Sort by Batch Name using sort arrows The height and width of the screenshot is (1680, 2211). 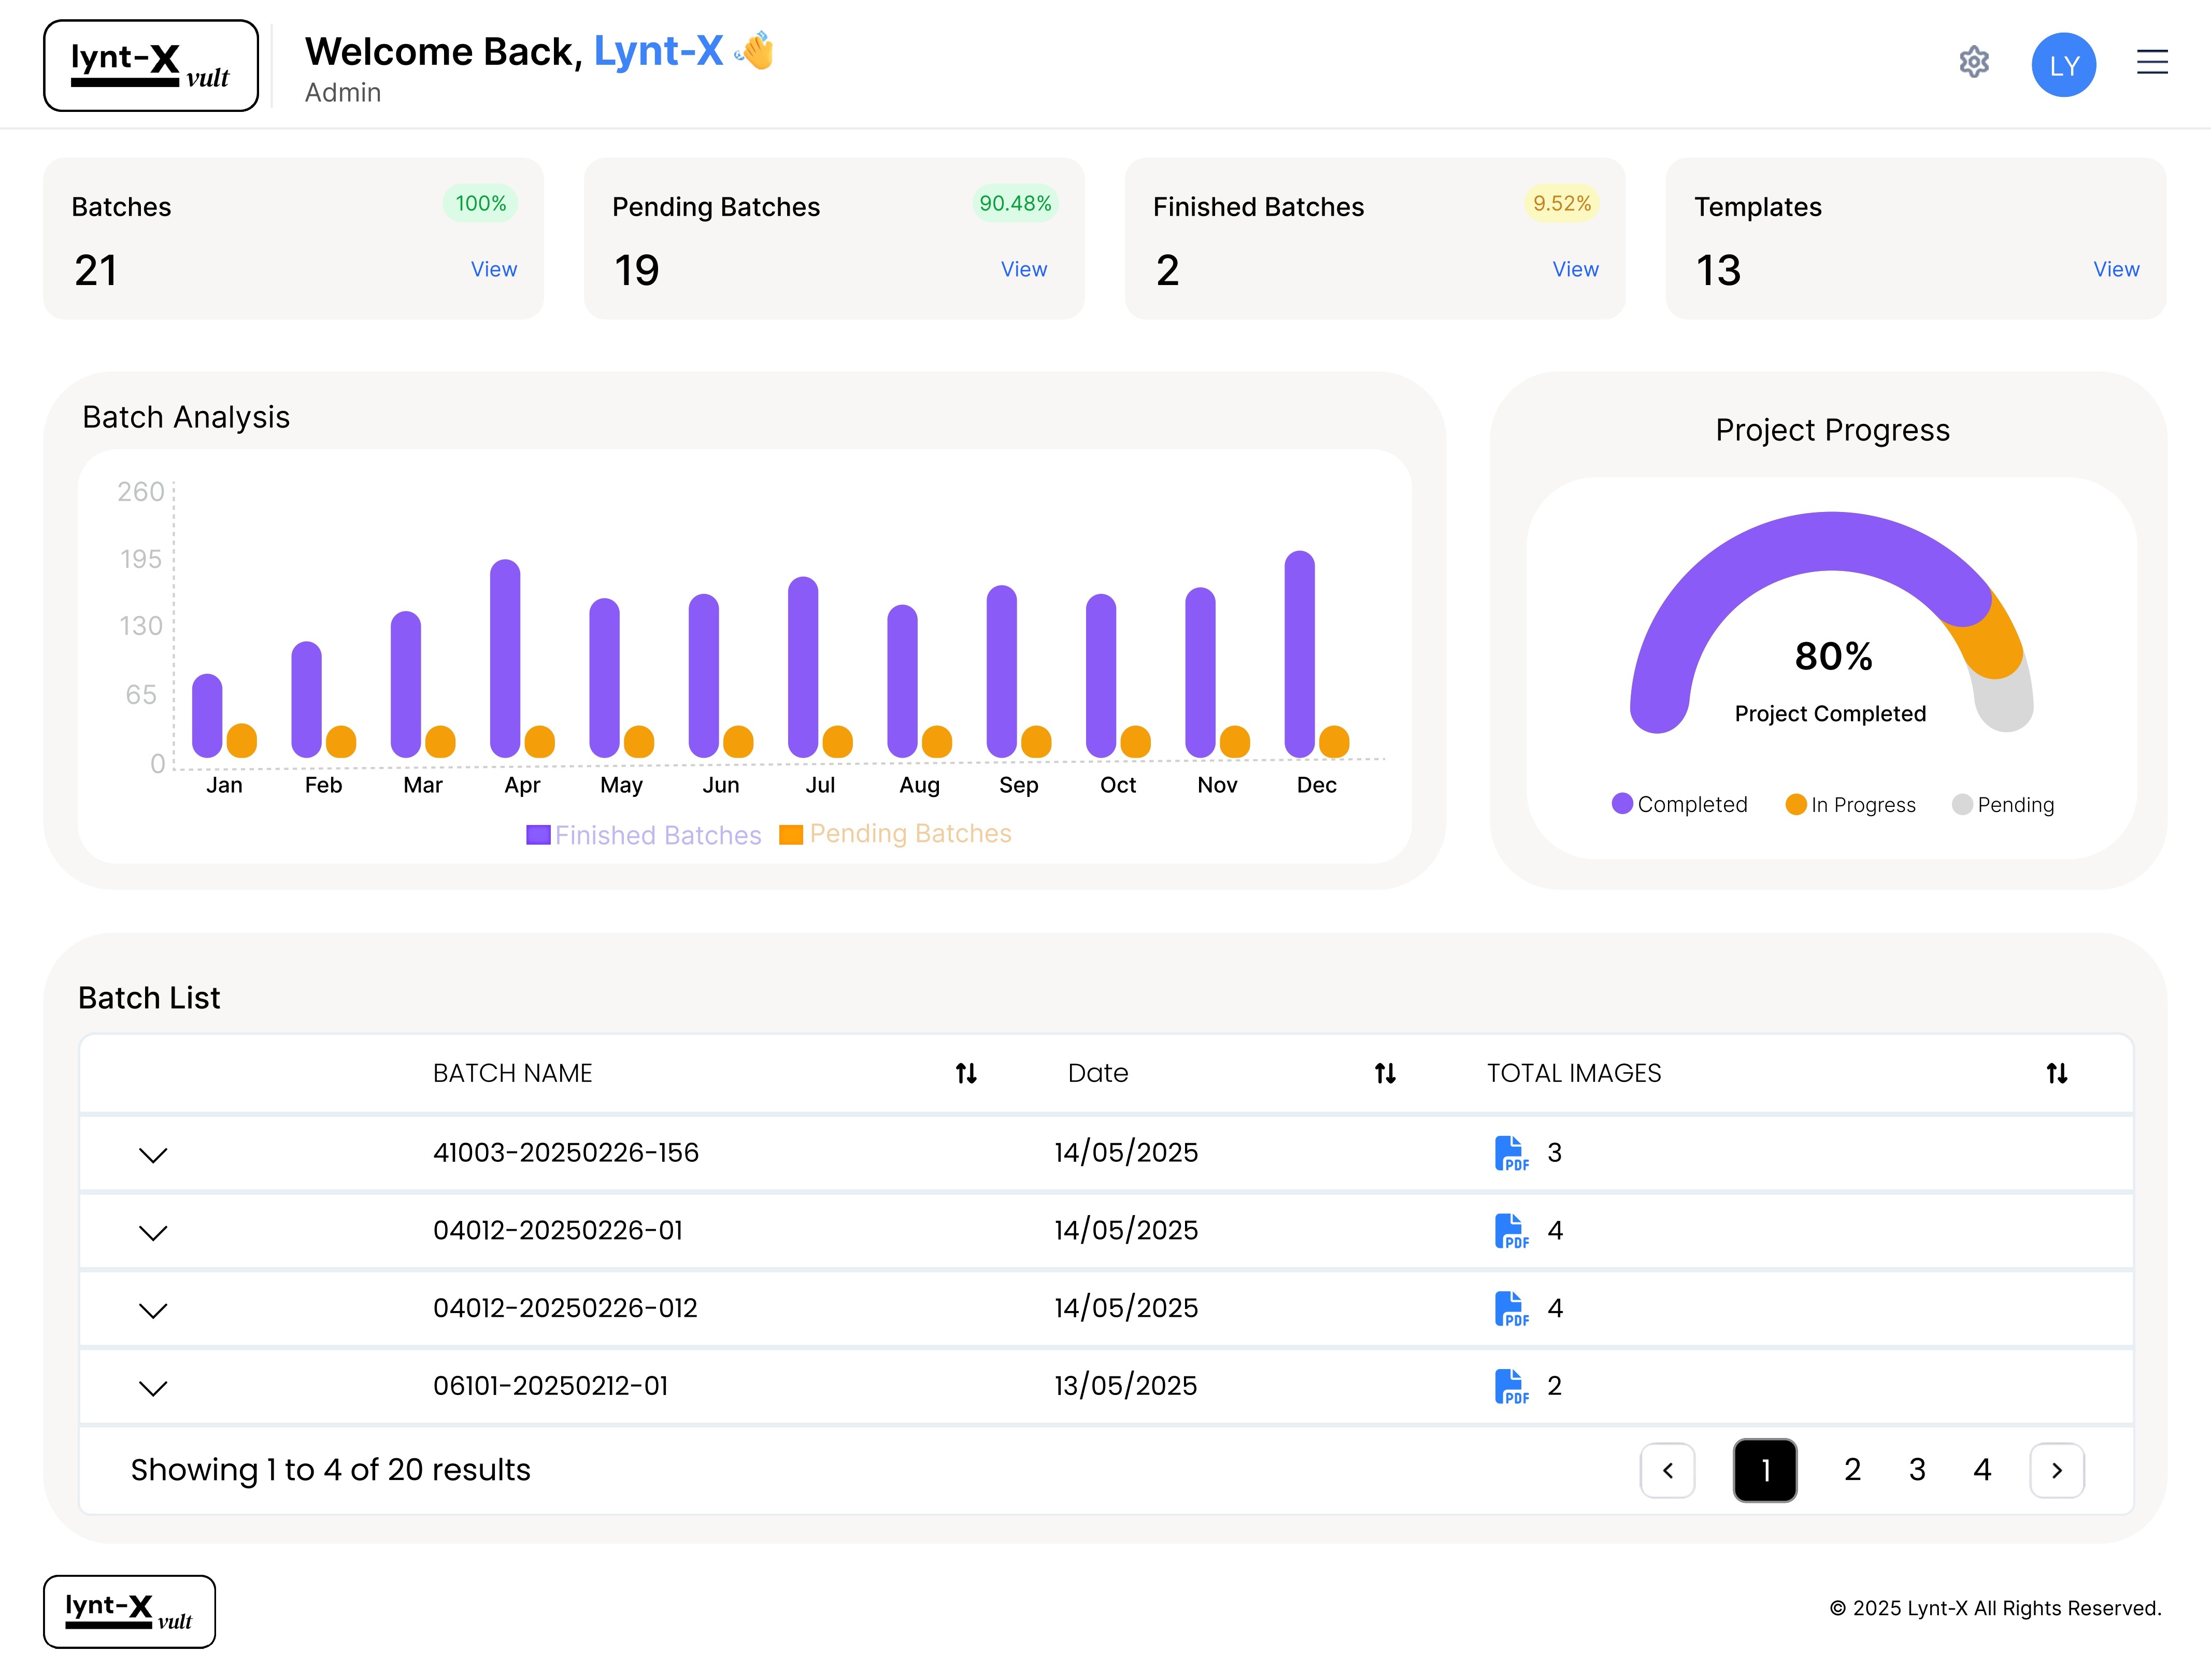point(966,1073)
